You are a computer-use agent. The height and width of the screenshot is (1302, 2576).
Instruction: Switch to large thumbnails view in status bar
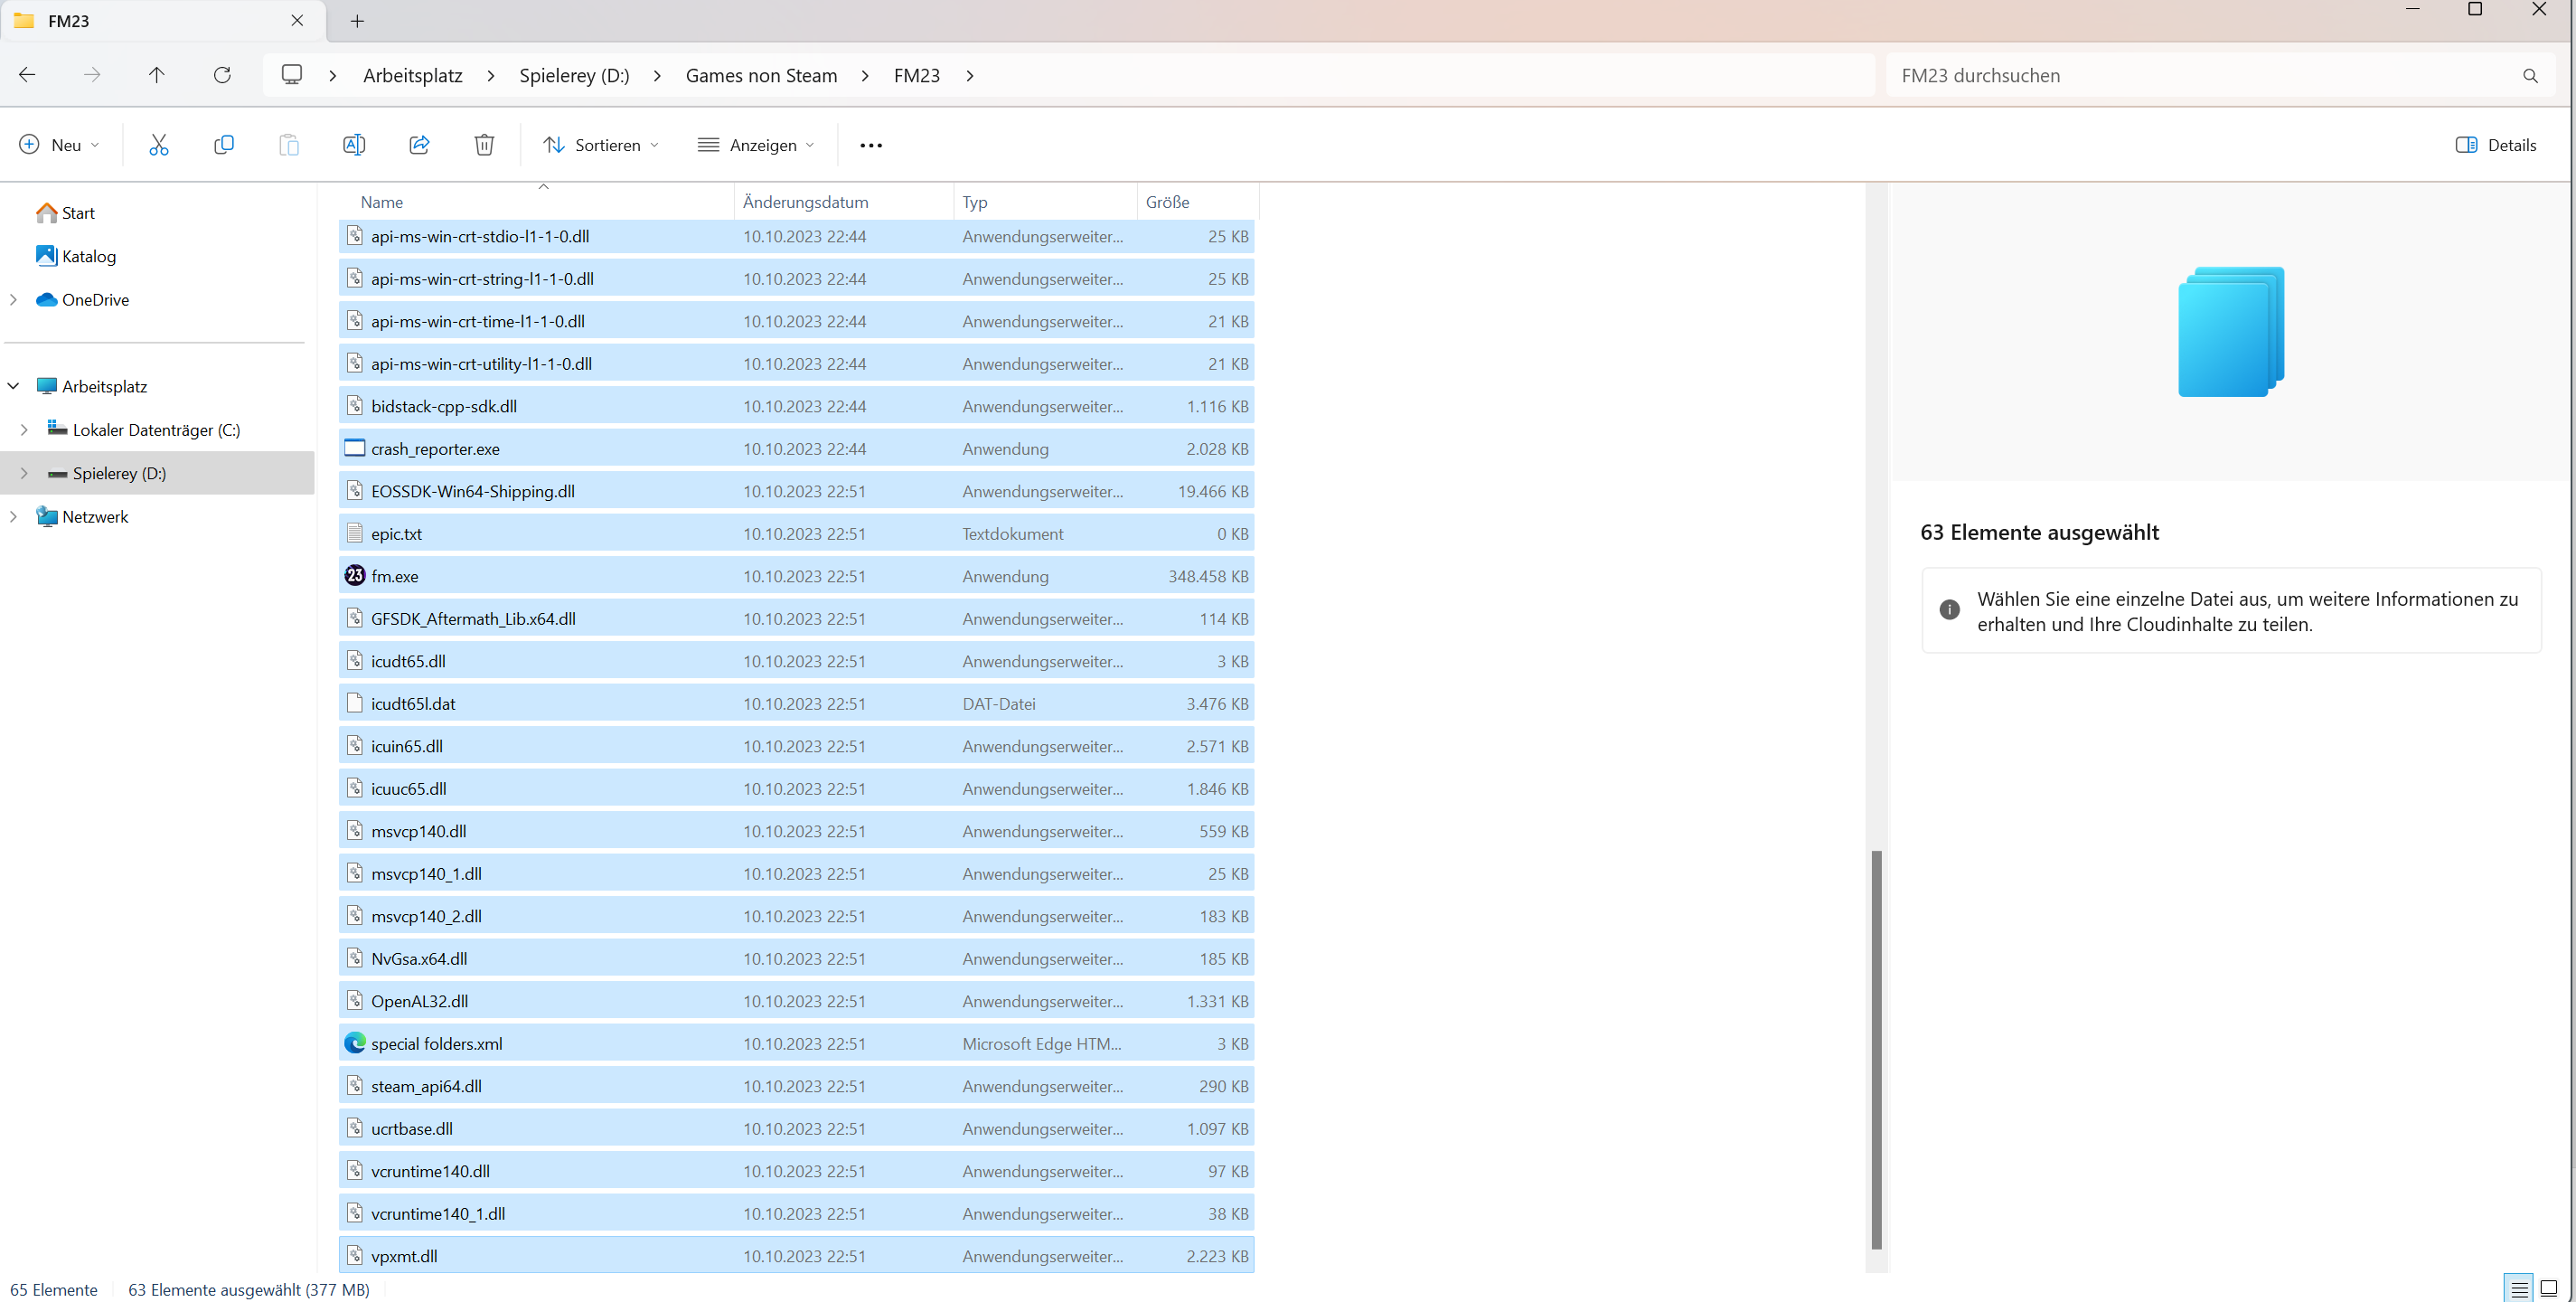click(x=2548, y=1288)
